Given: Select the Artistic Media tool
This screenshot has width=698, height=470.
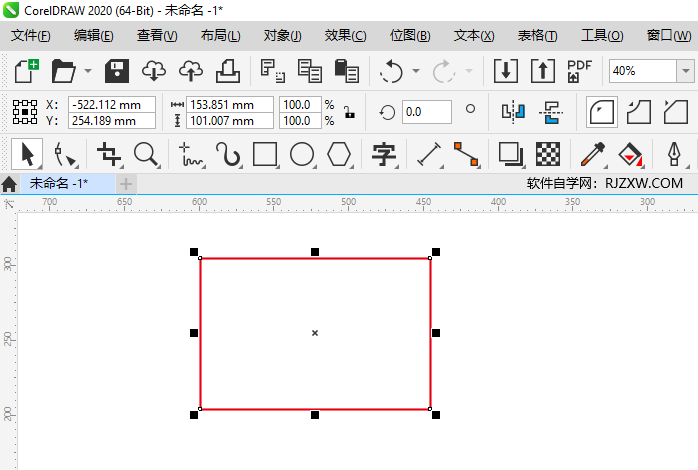Looking at the screenshot, I should tap(228, 154).
